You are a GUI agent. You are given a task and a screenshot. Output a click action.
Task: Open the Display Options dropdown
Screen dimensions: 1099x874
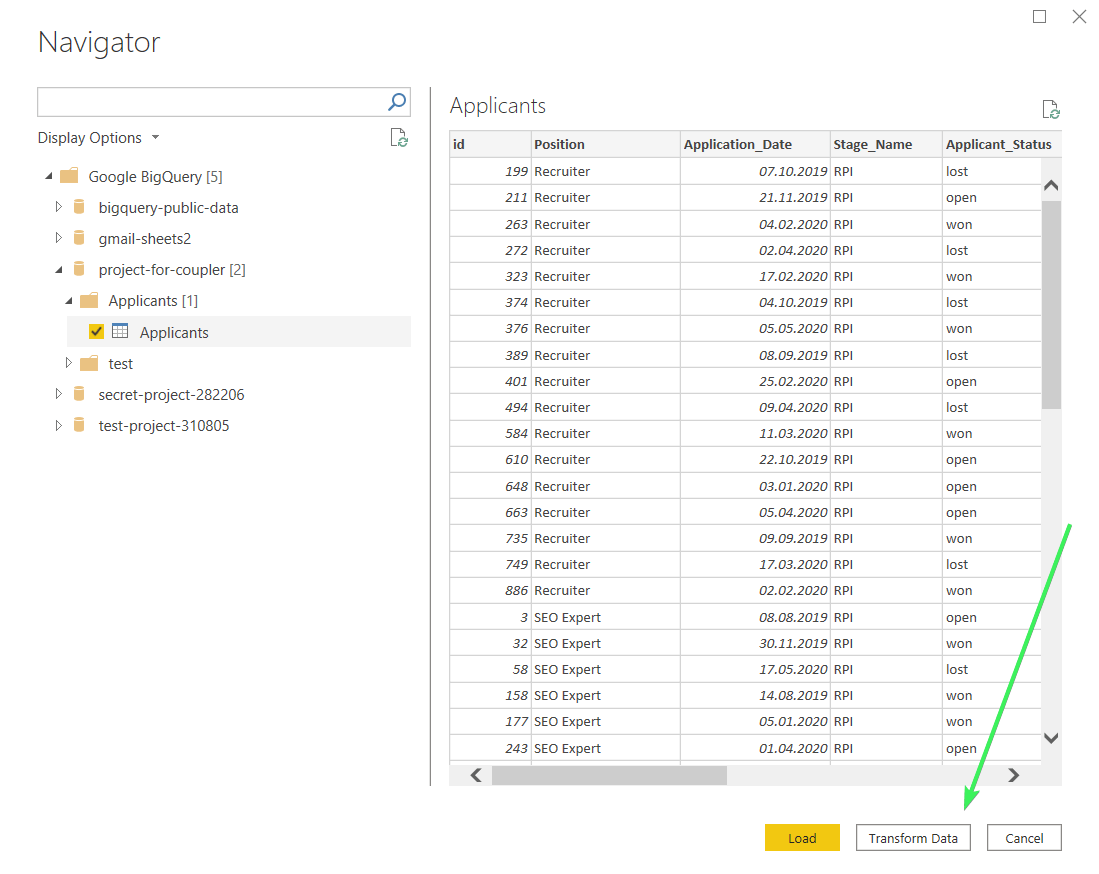pyautogui.click(x=99, y=137)
